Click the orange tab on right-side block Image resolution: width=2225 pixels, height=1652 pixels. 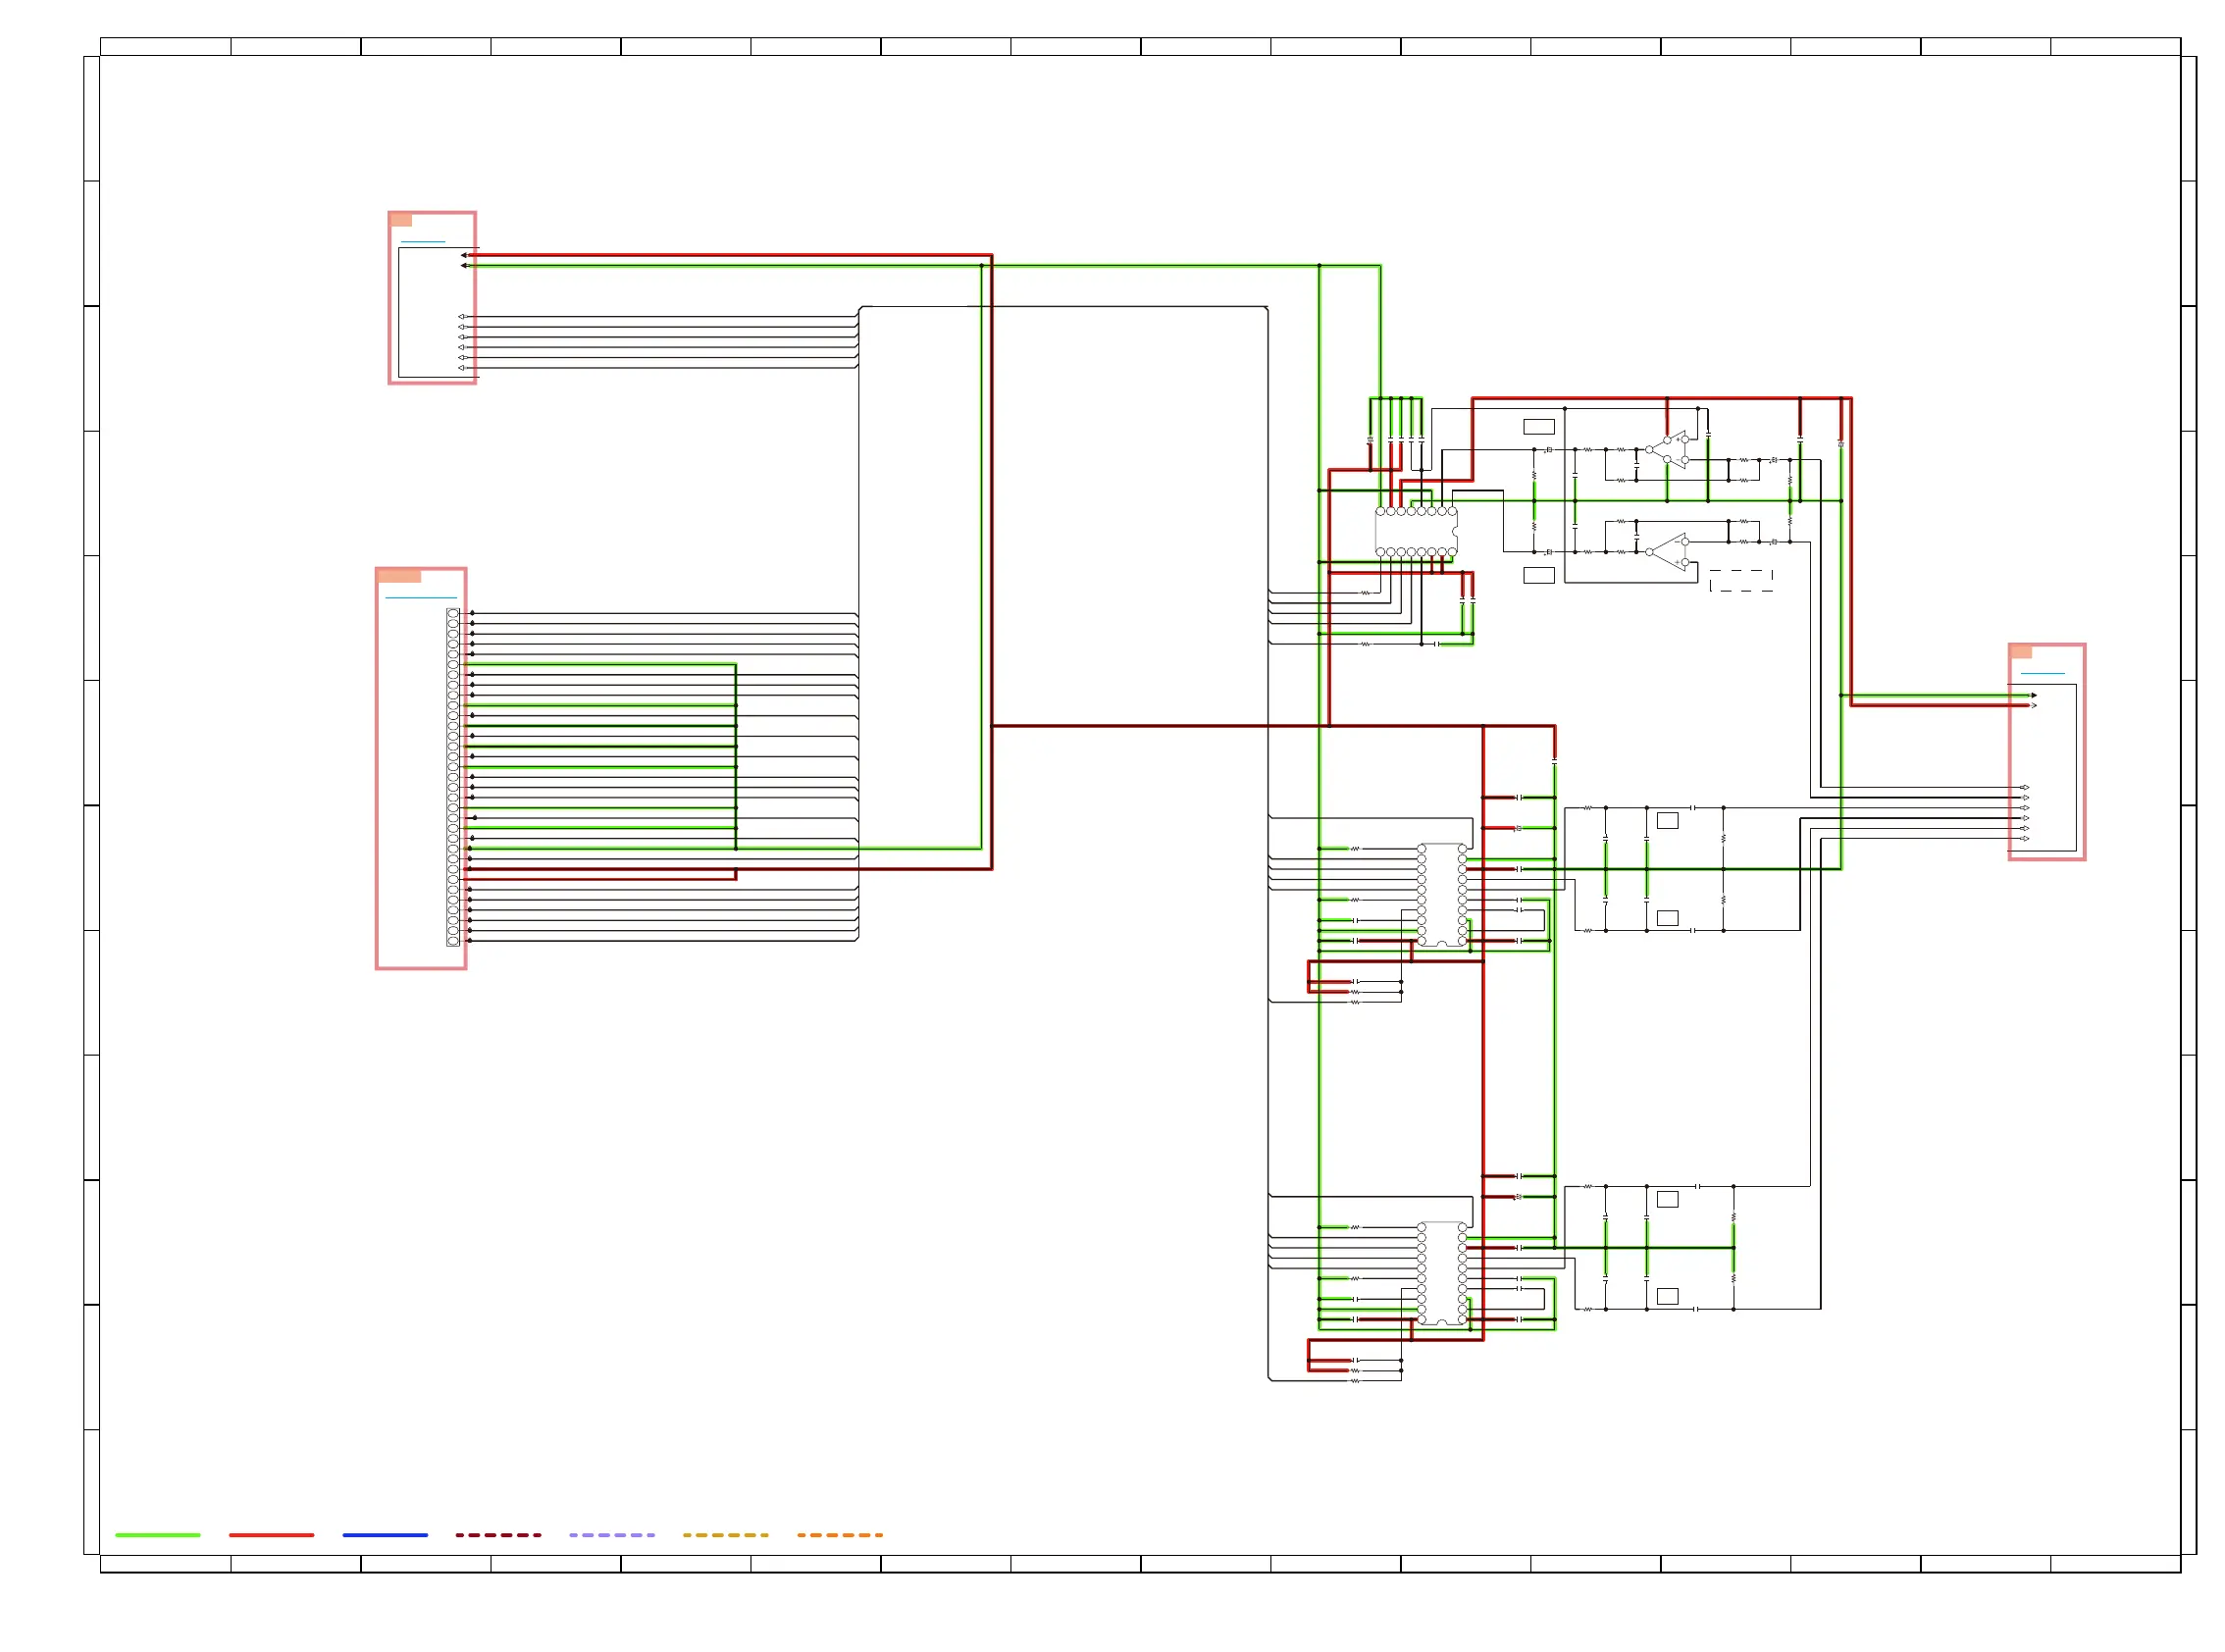click(x=2021, y=652)
